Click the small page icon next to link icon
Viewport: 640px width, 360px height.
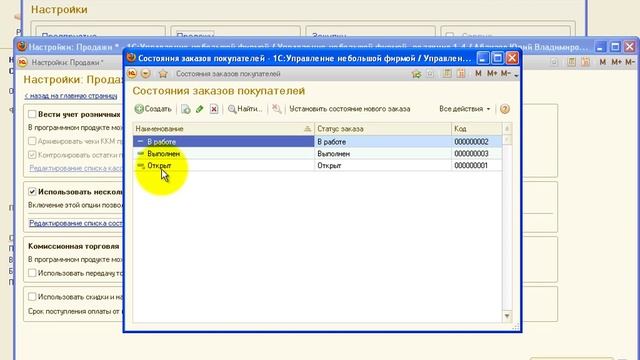coord(430,74)
